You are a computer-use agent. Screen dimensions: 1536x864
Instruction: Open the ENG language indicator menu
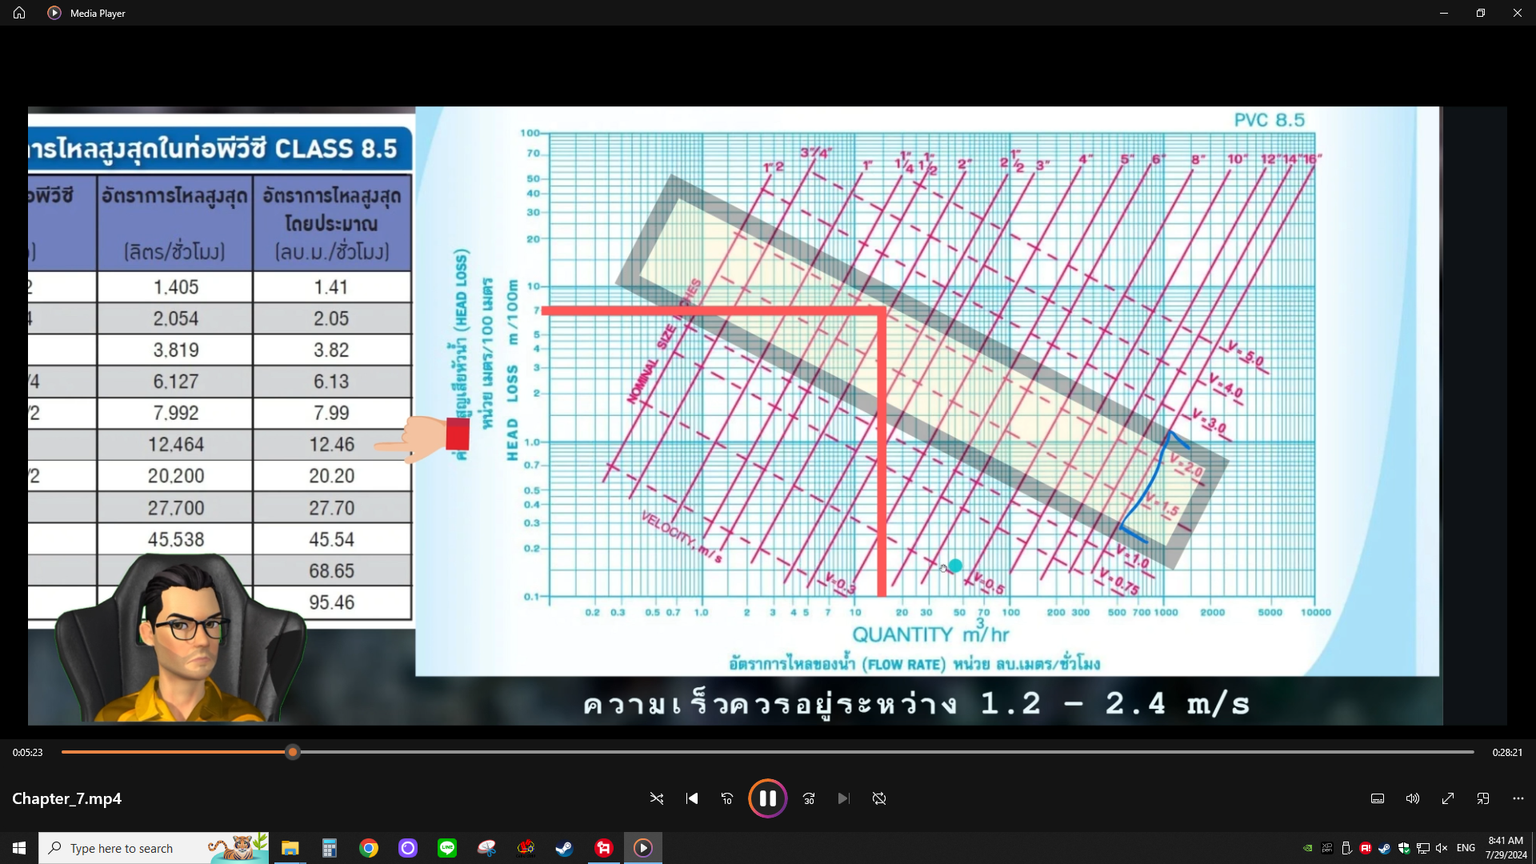click(1466, 848)
